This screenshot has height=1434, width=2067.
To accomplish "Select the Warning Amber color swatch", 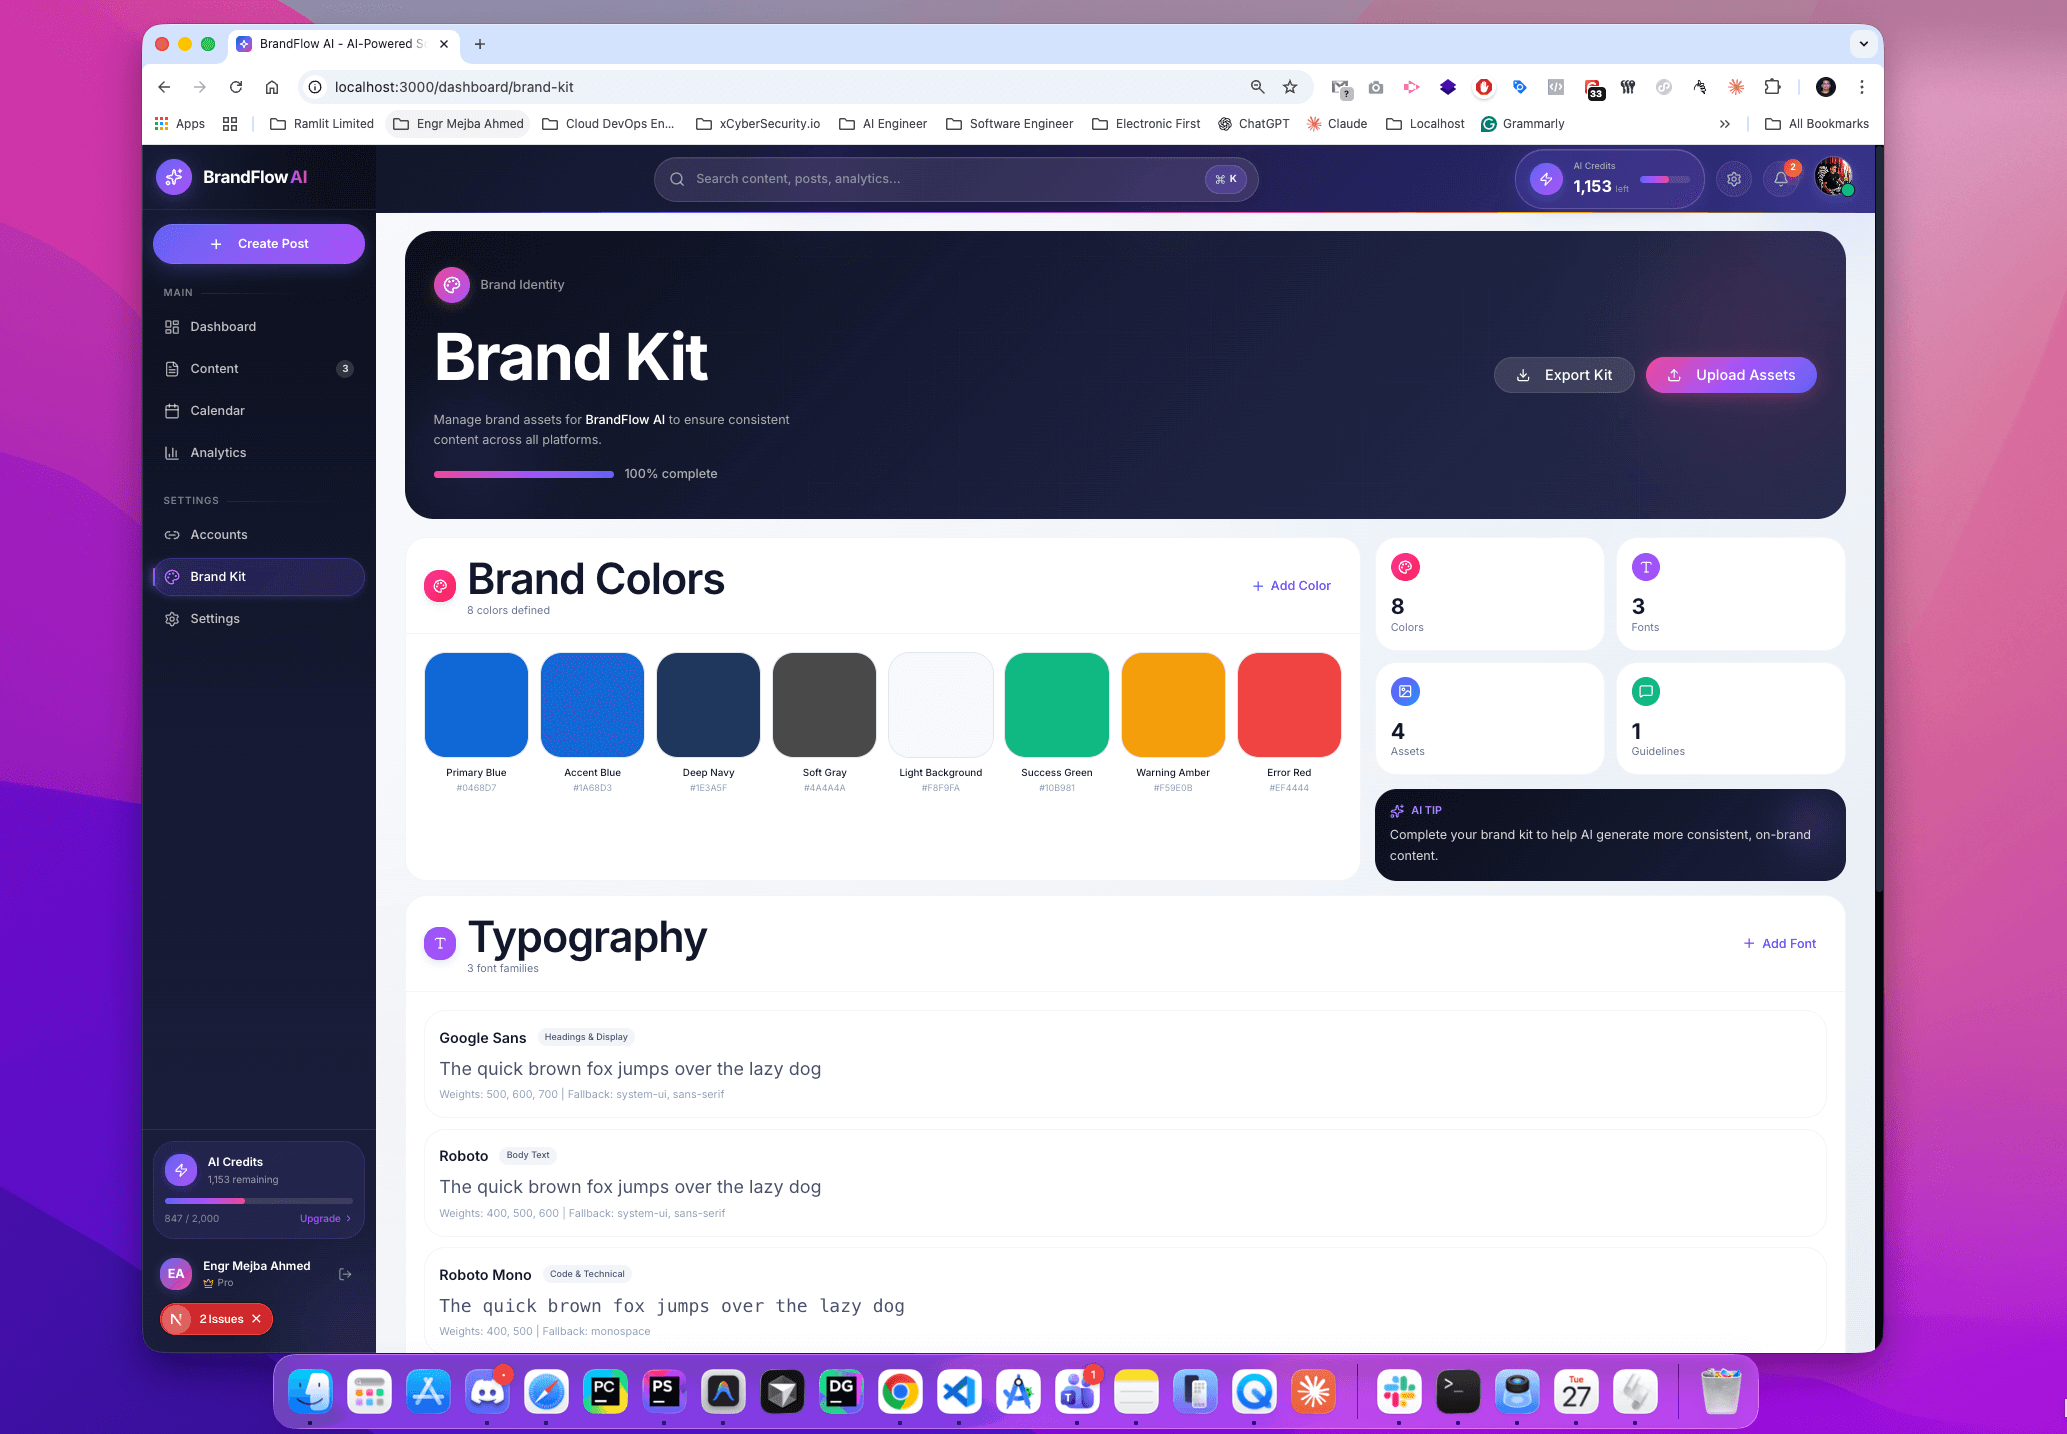I will (1172, 704).
